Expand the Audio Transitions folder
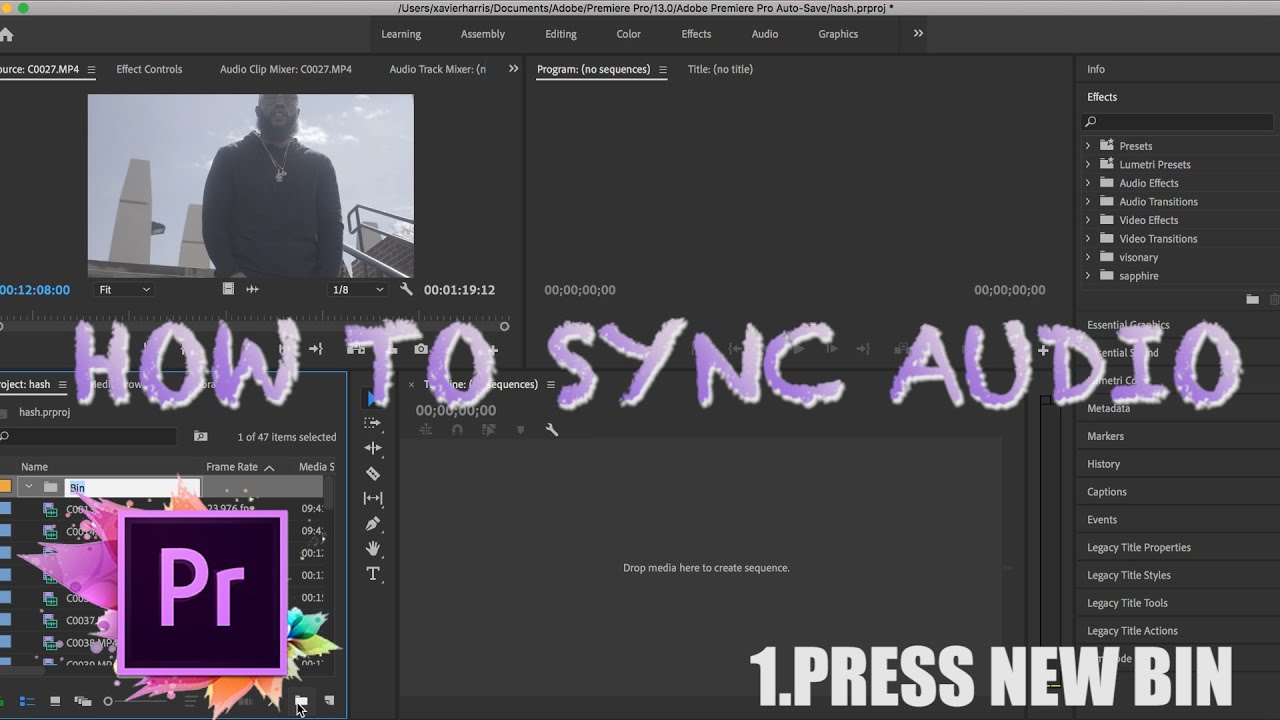 click(1088, 201)
